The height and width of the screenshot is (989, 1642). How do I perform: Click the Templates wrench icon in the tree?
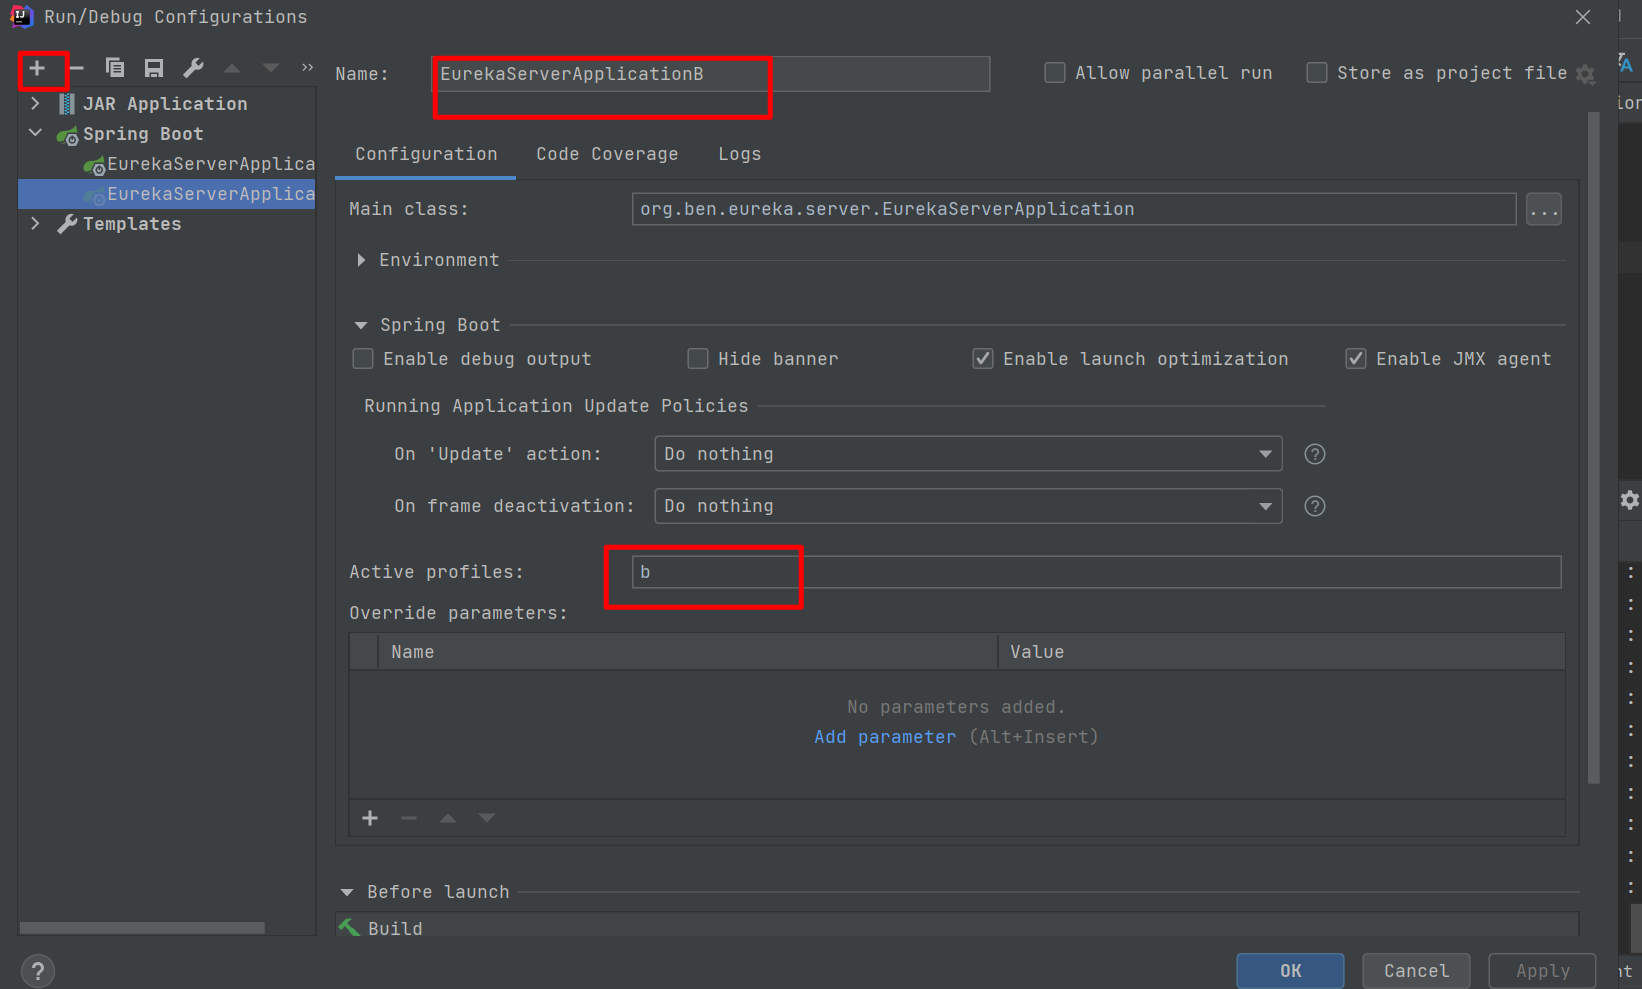coord(67,224)
